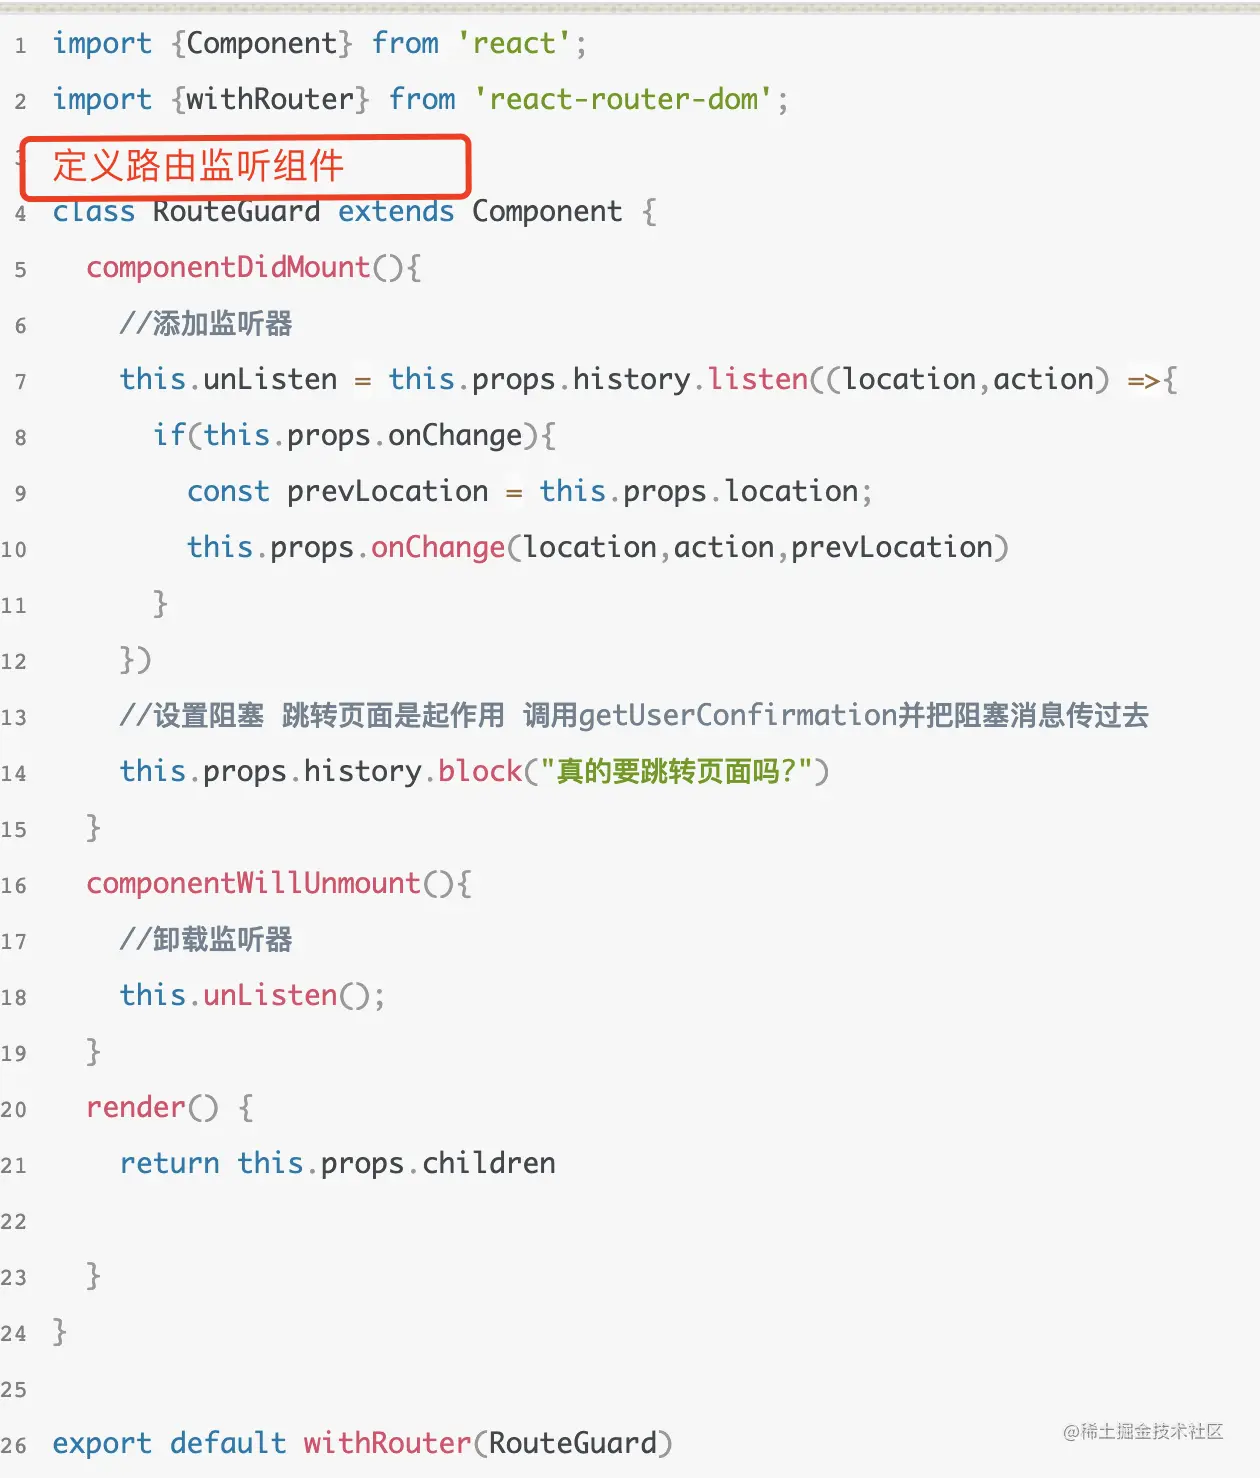Click the unListen call on line 18
The width and height of the screenshot is (1260, 1478).
[270, 996]
